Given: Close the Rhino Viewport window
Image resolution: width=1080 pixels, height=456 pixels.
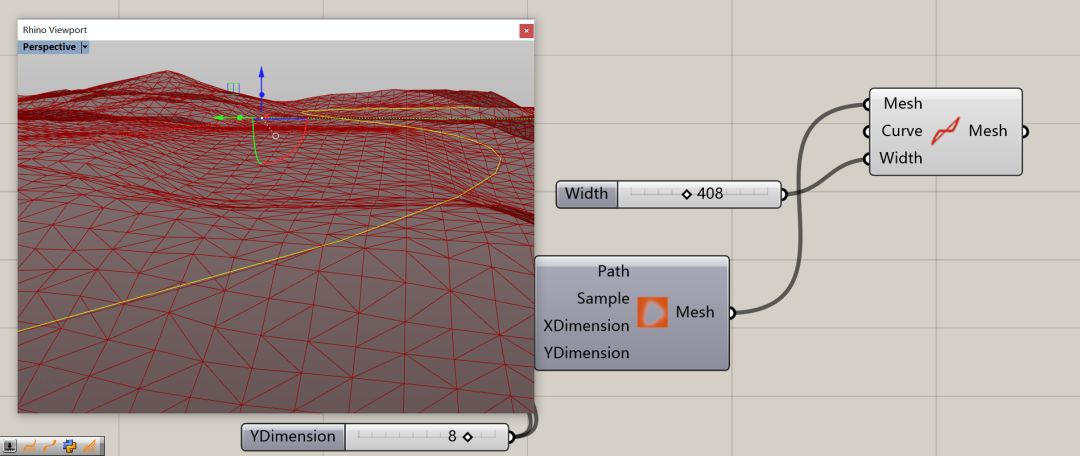Looking at the screenshot, I should click(526, 31).
